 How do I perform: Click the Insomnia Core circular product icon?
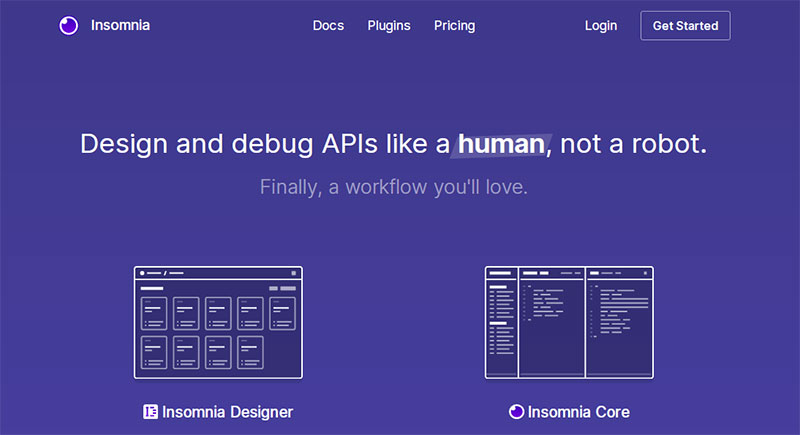pyautogui.click(x=516, y=412)
